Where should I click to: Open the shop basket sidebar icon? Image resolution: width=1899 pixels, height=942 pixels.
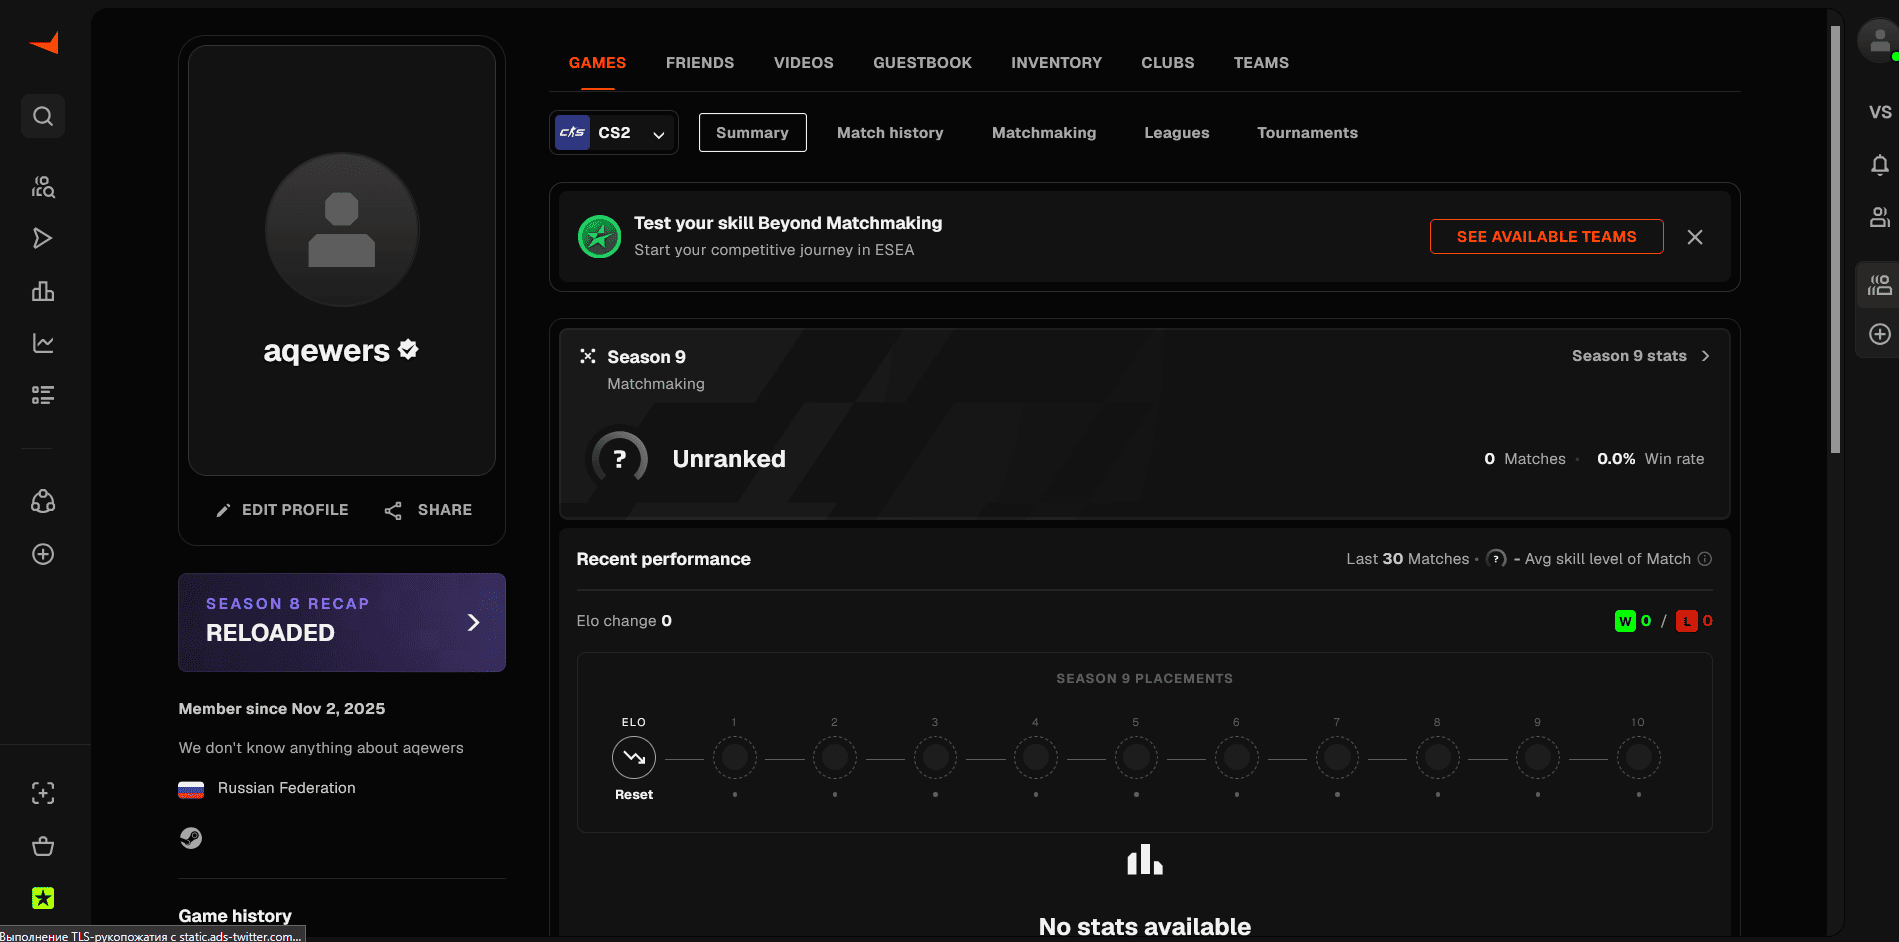43,846
